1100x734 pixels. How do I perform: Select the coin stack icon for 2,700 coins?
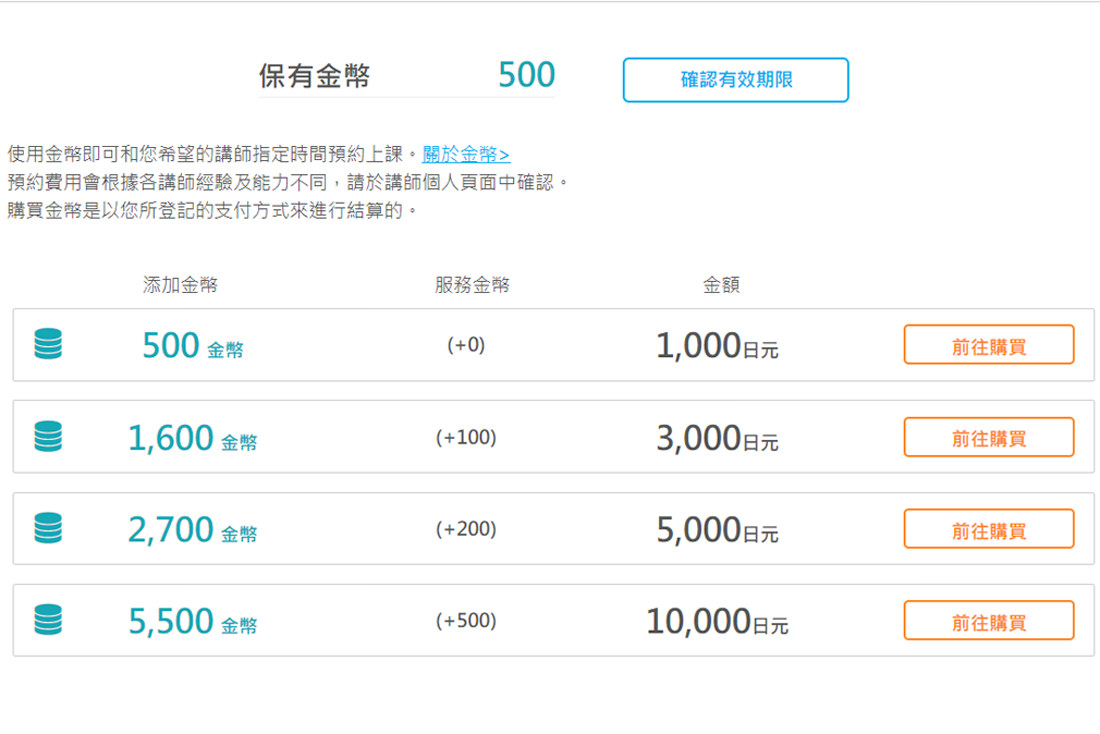click(47, 528)
